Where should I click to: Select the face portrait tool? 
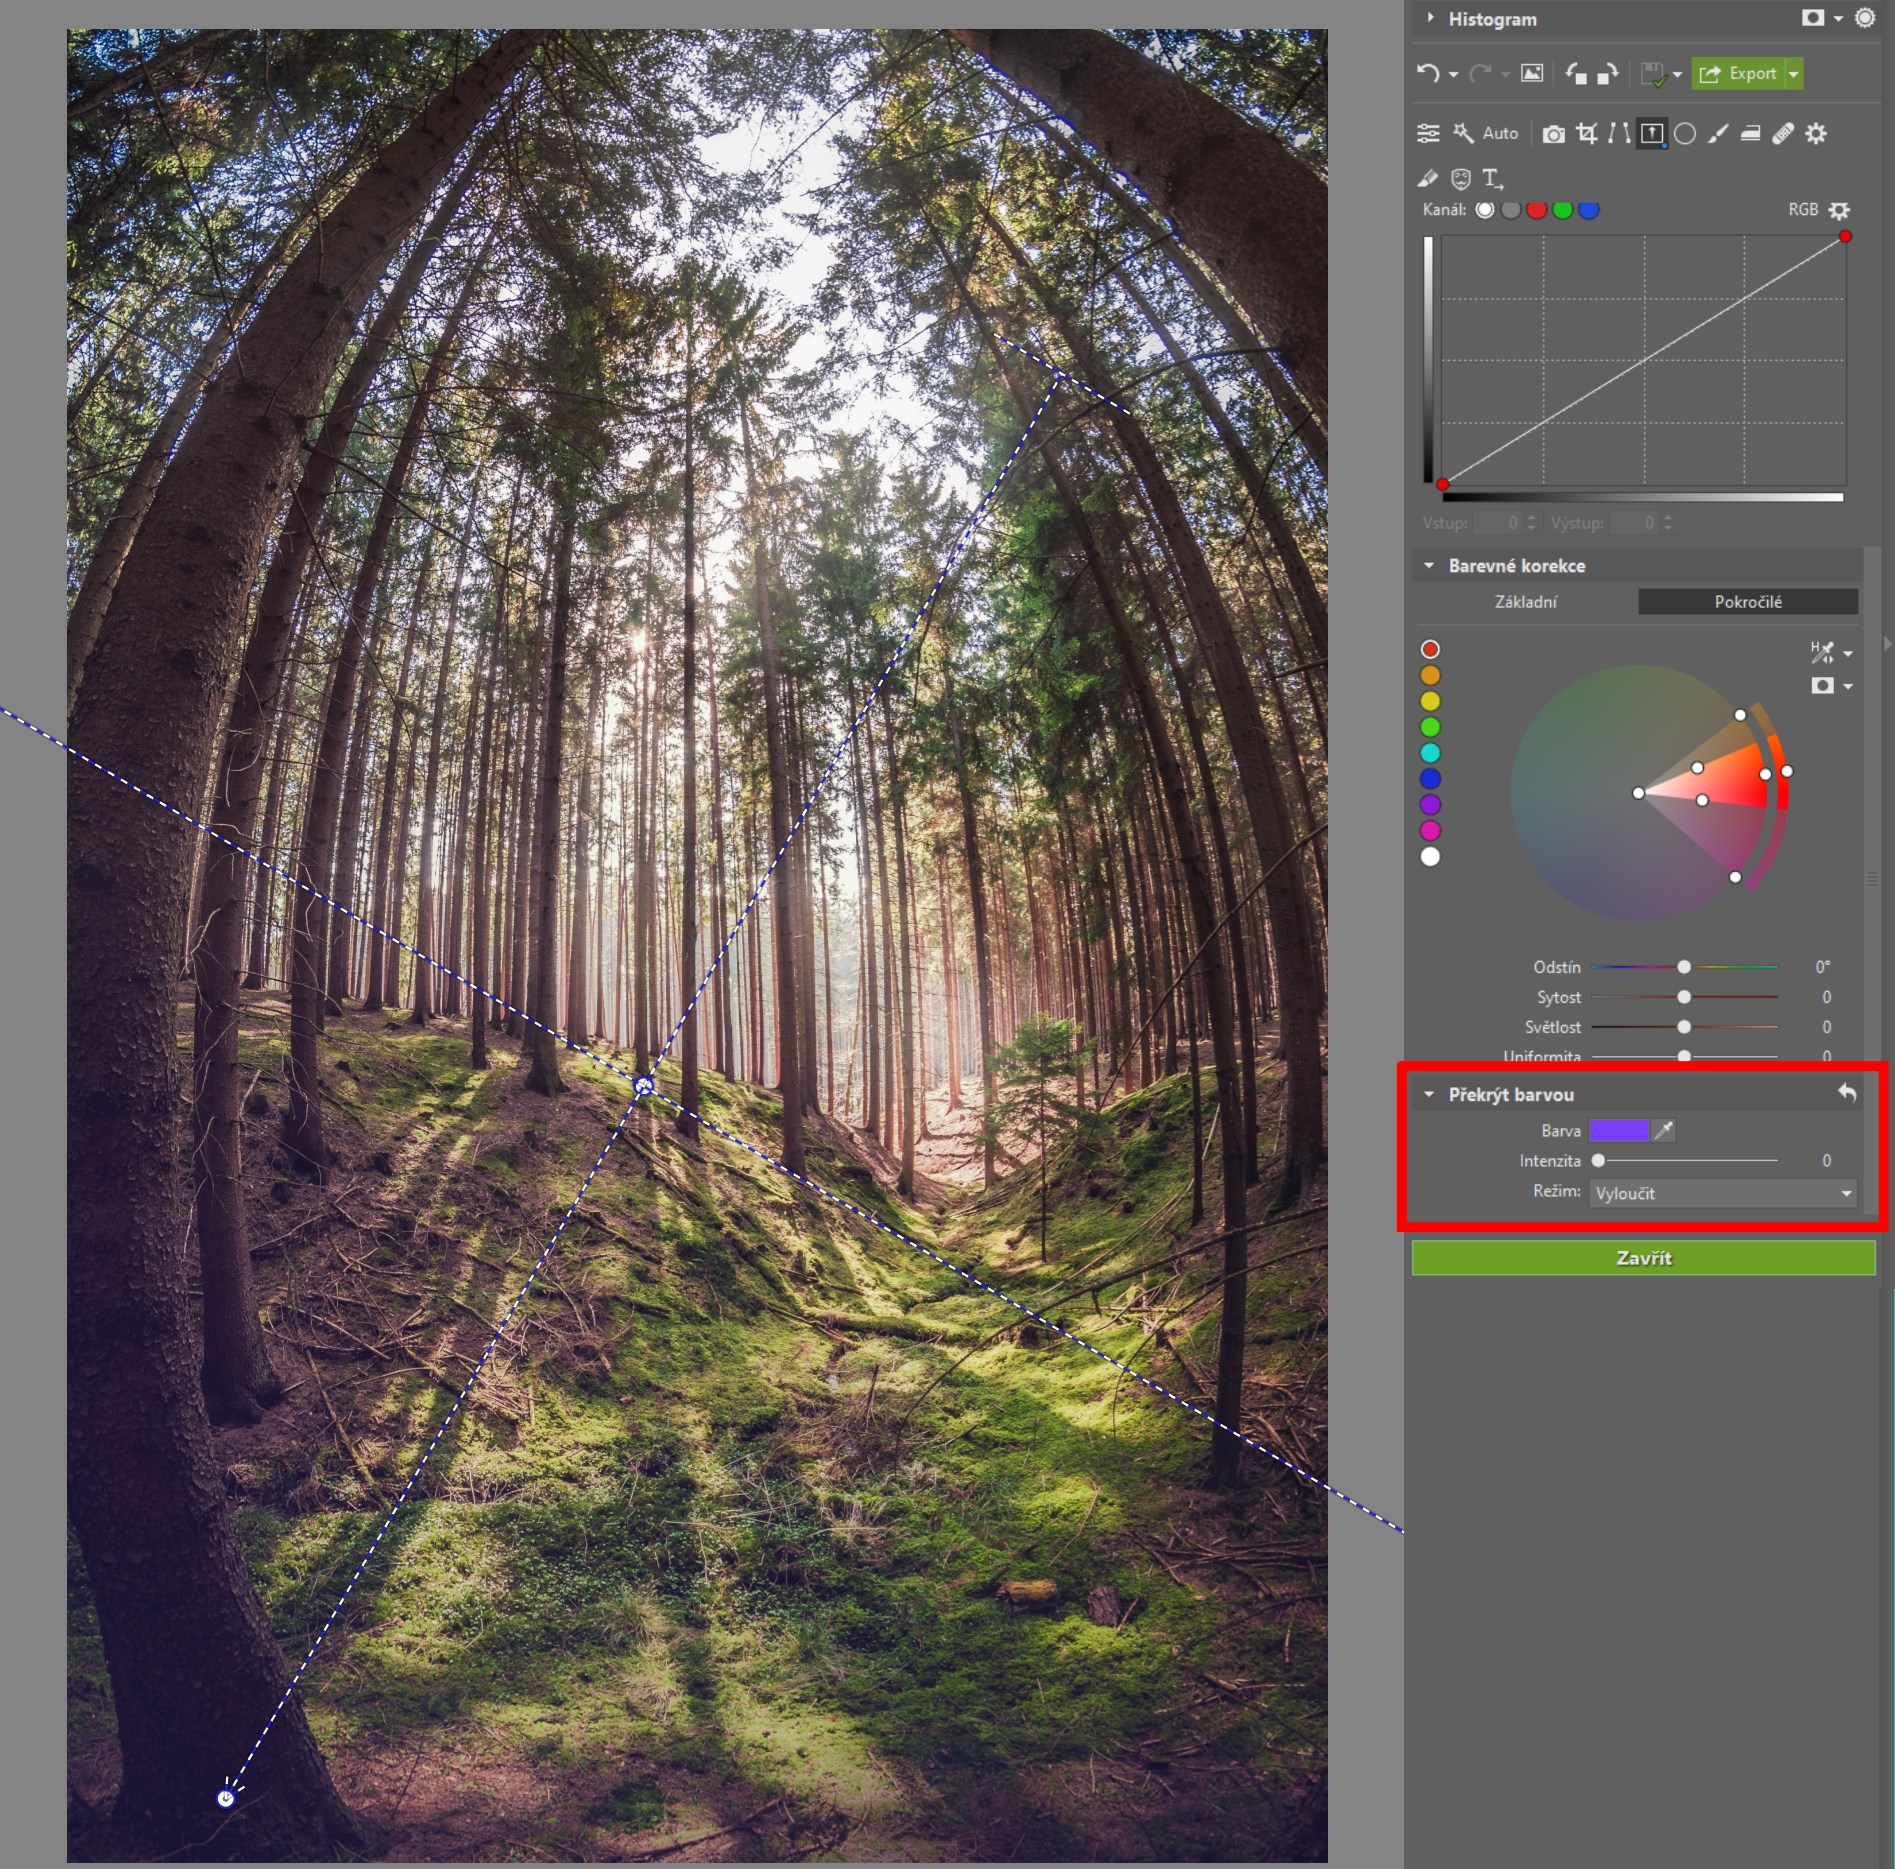pos(1461,178)
